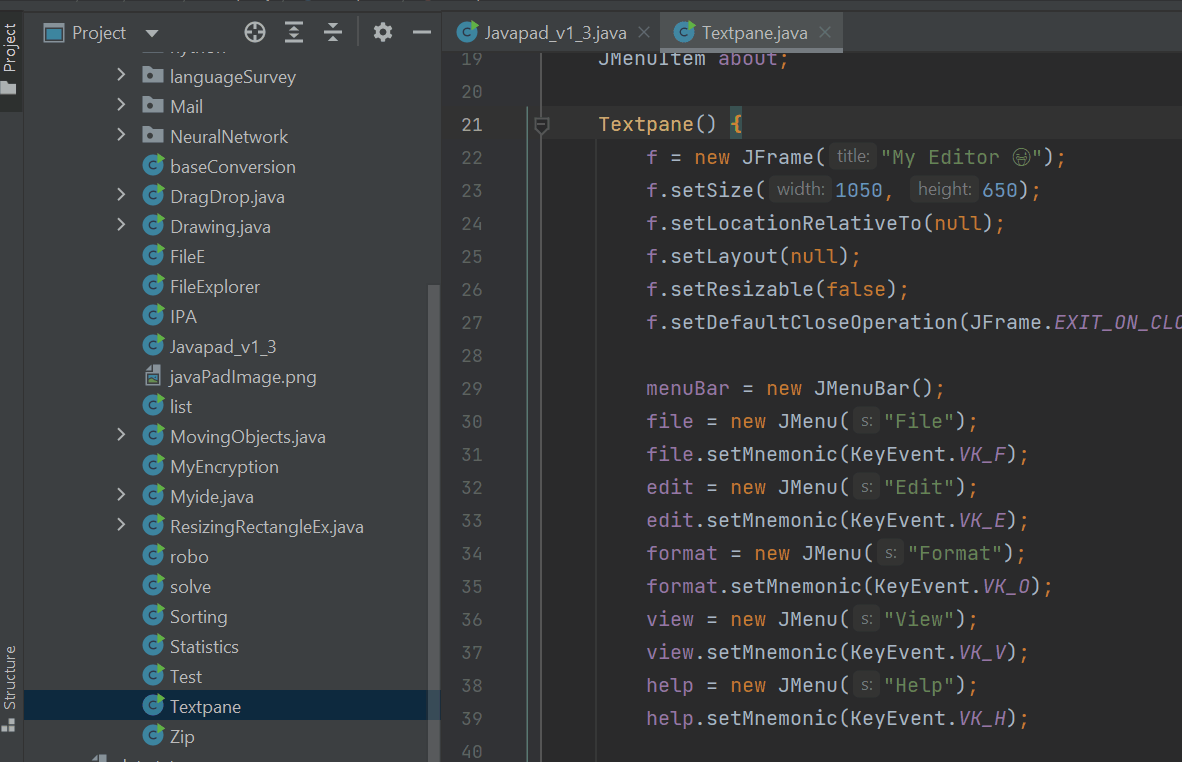
Task: Click the class icon beside Zip
Action: 153,736
